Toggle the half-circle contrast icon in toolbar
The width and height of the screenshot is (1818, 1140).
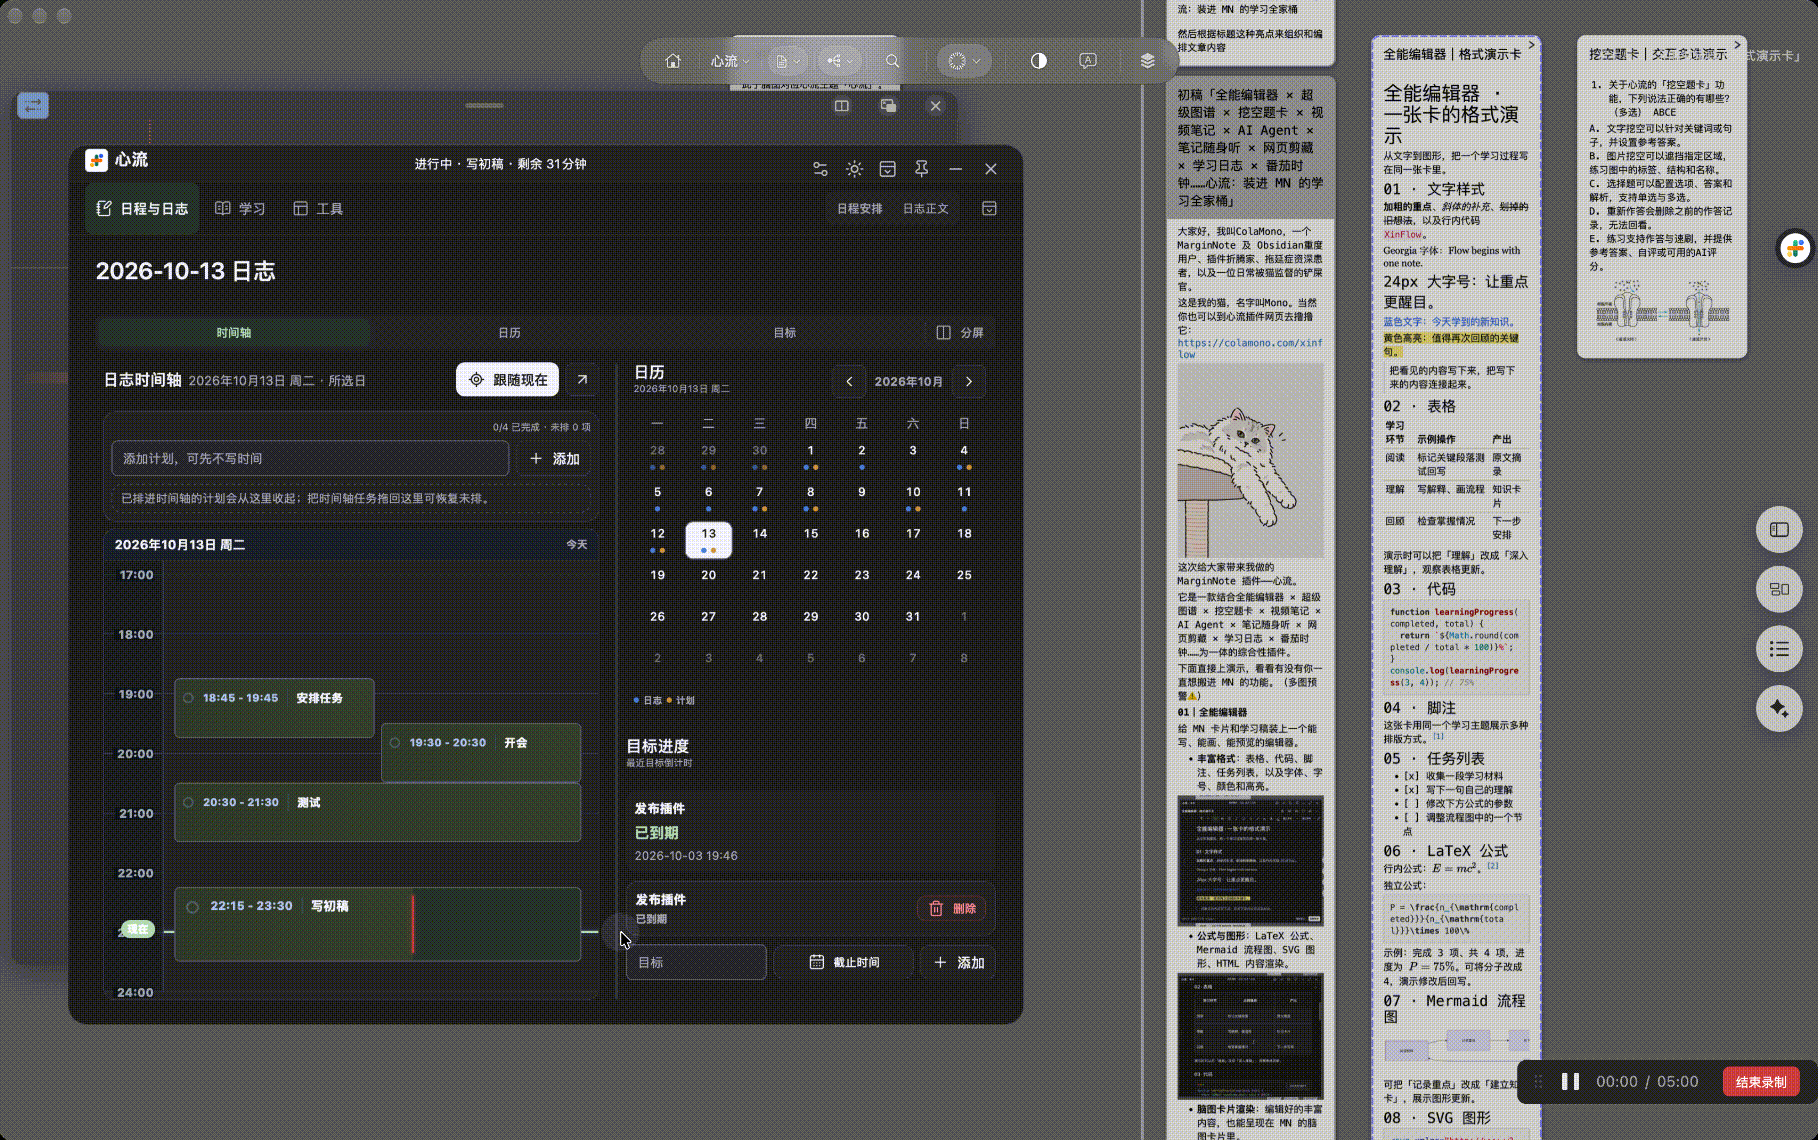(1039, 61)
